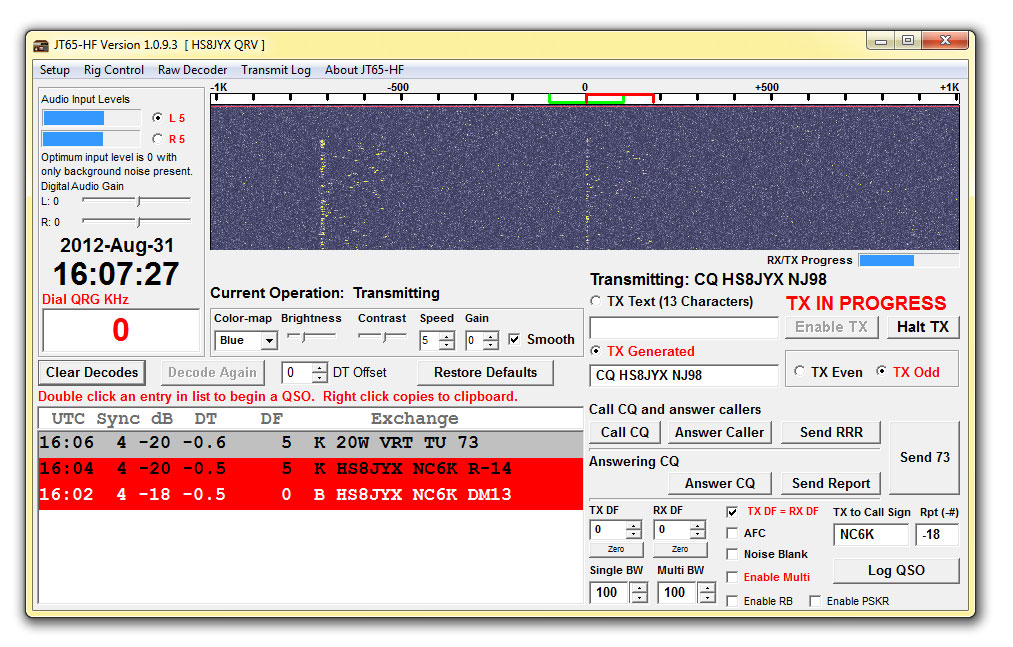Click Zero button under RX DF
Image resolution: width=1013 pixels, height=647 pixels.
tap(680, 549)
